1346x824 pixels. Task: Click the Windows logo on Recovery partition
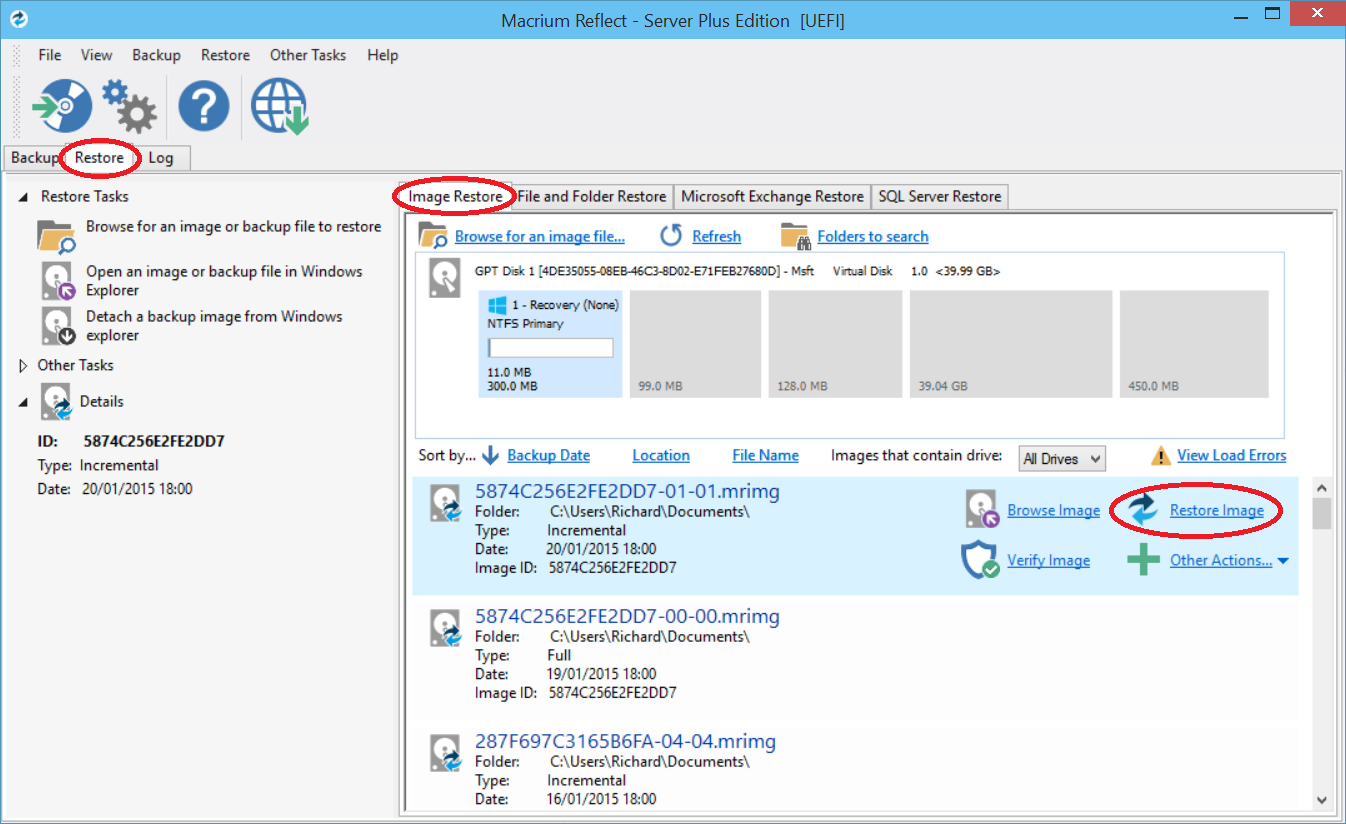coord(497,305)
